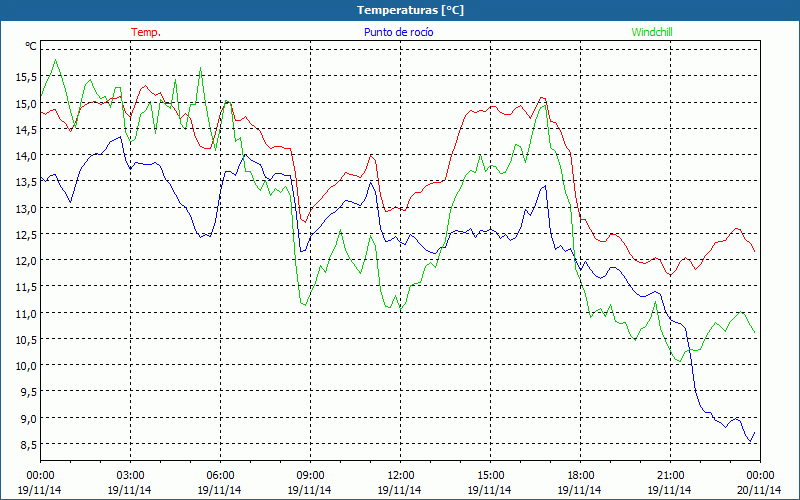The height and width of the screenshot is (500, 800).
Task: Click the 12:00 time label on x-axis
Action: point(401,476)
